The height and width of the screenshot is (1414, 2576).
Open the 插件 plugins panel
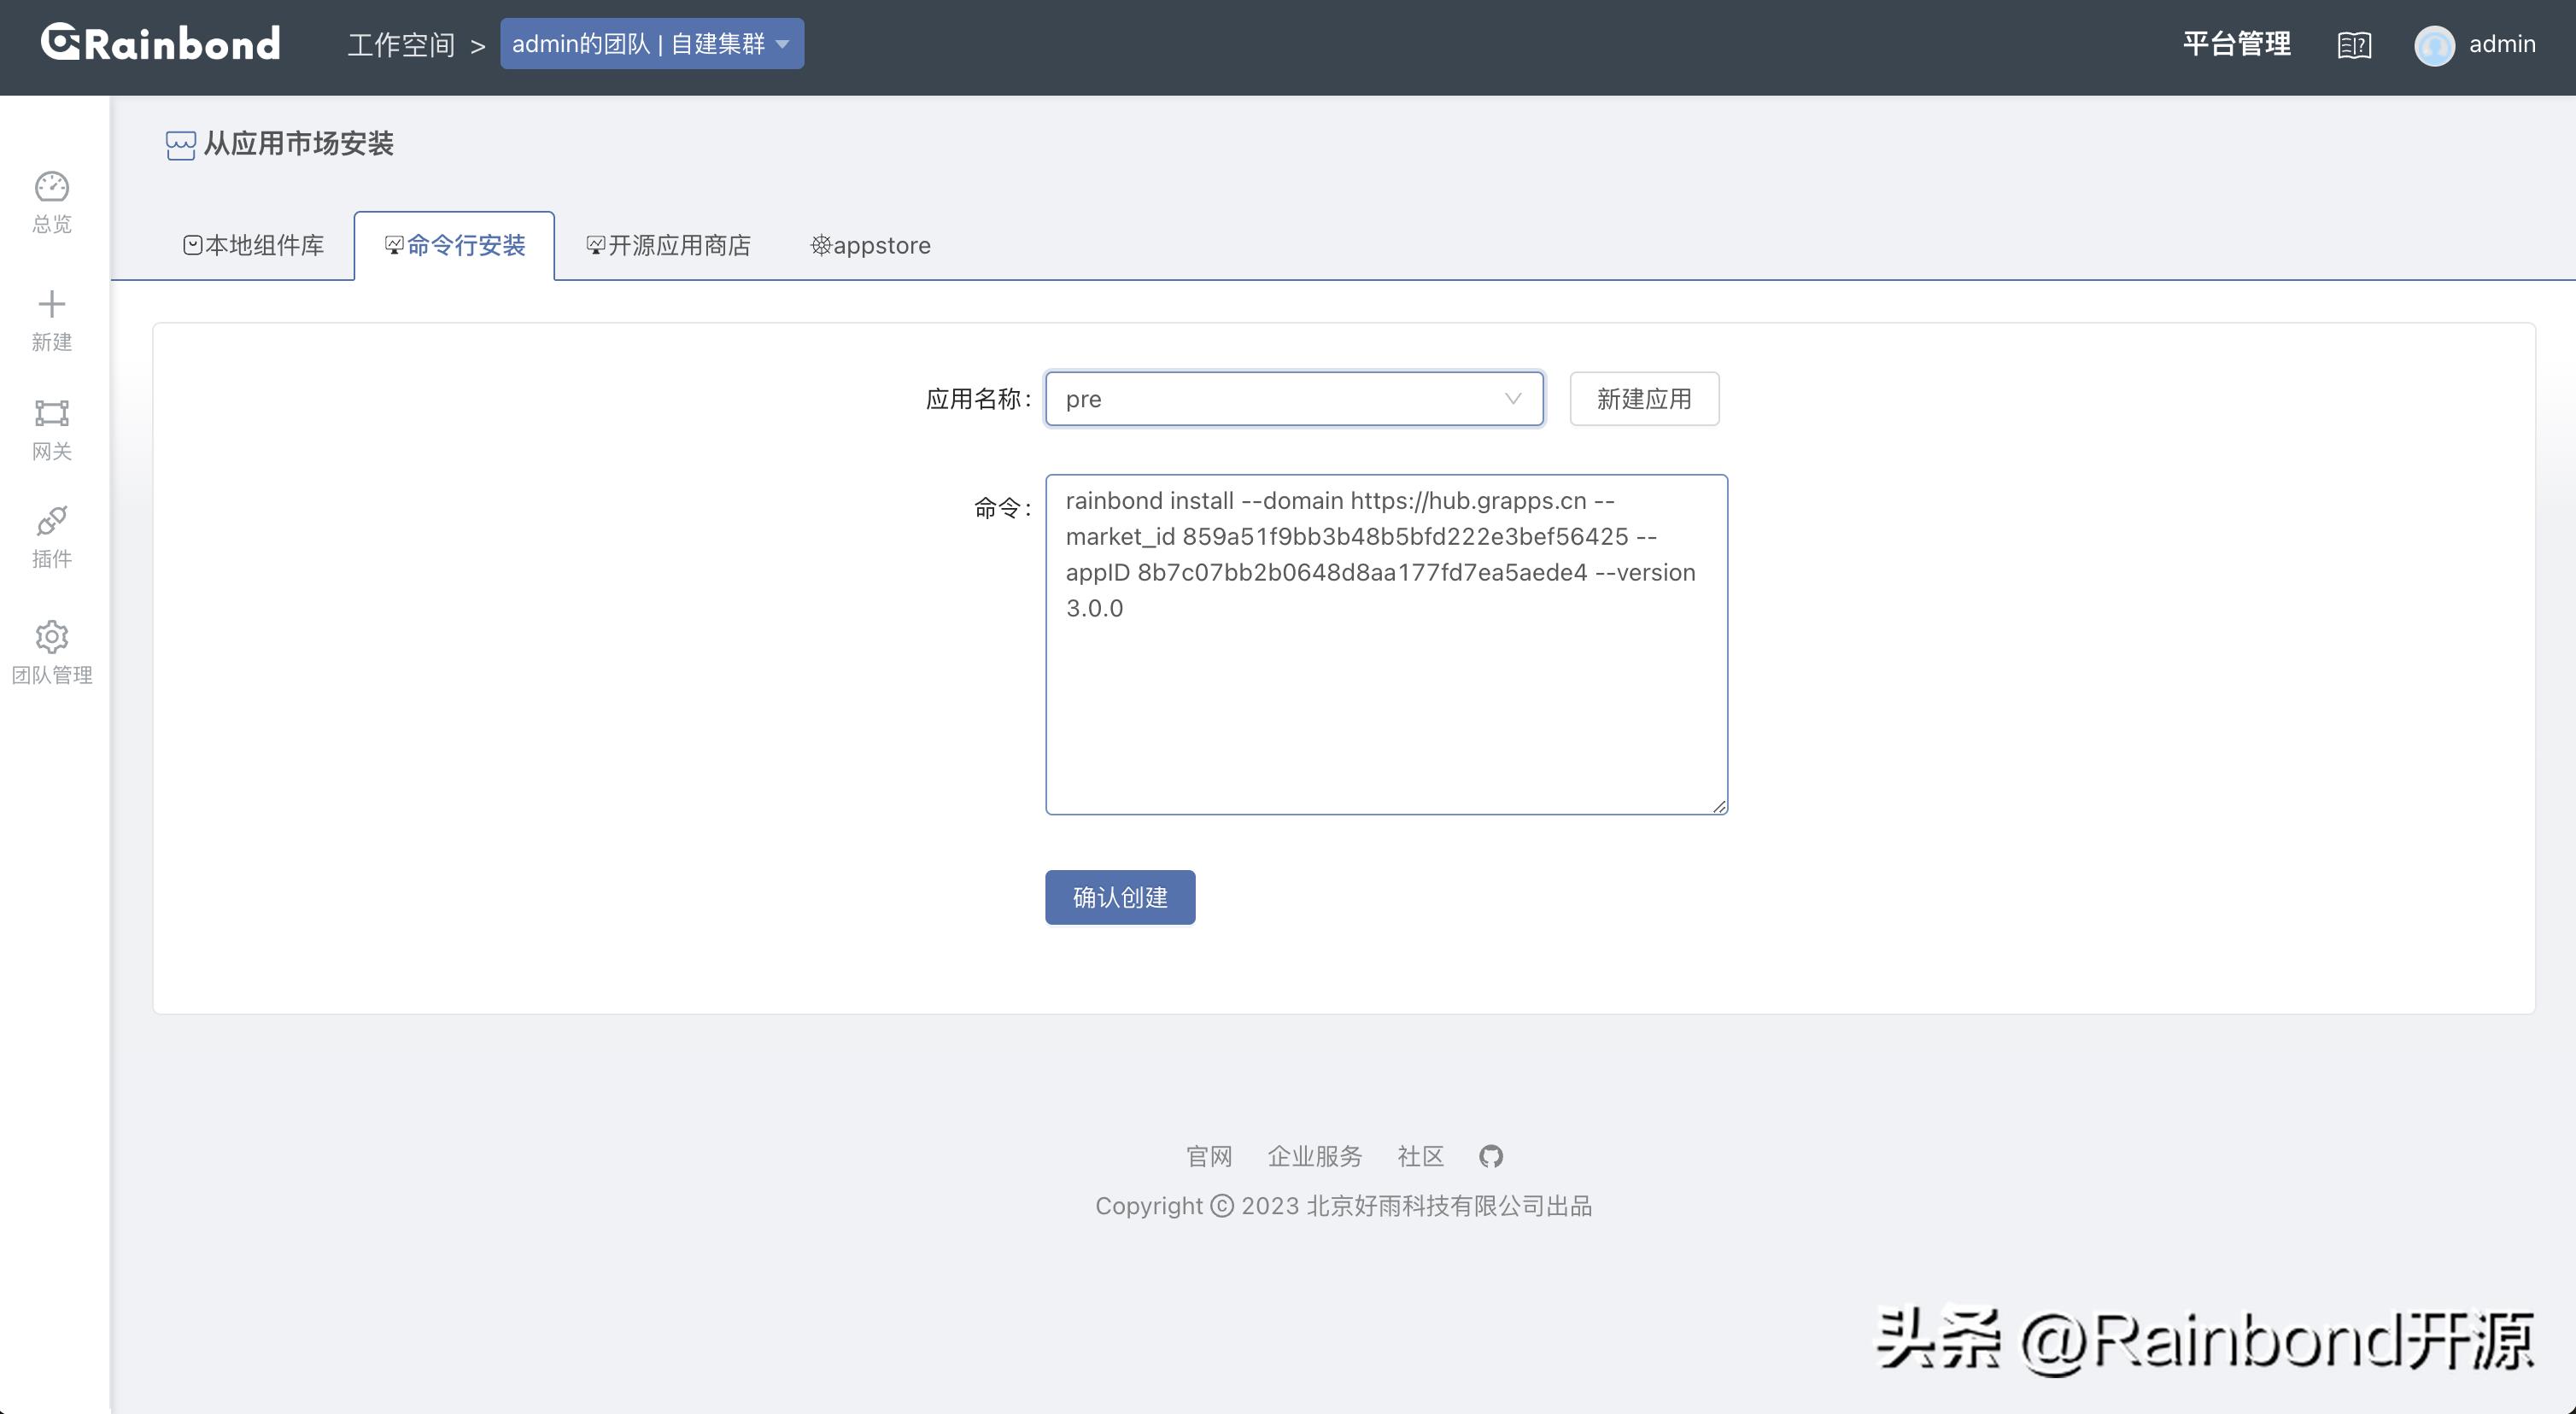tap(51, 538)
